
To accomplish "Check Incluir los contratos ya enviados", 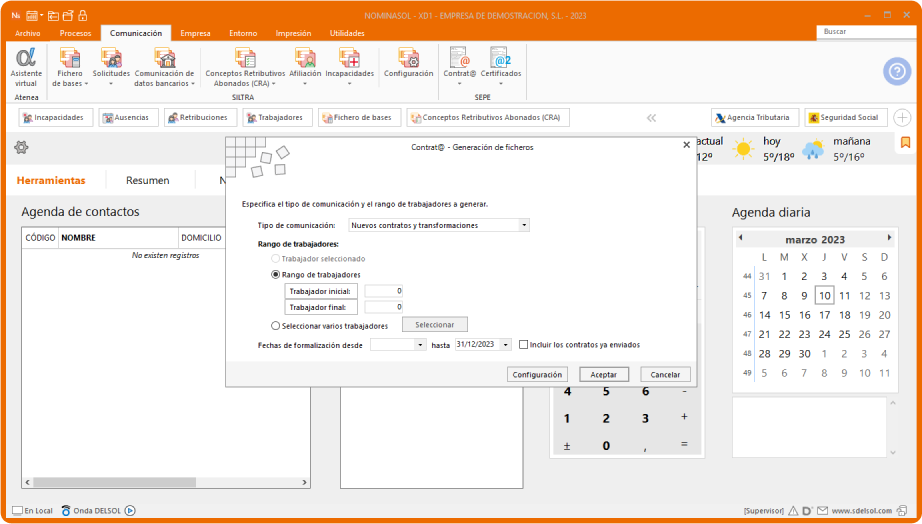I will point(523,345).
